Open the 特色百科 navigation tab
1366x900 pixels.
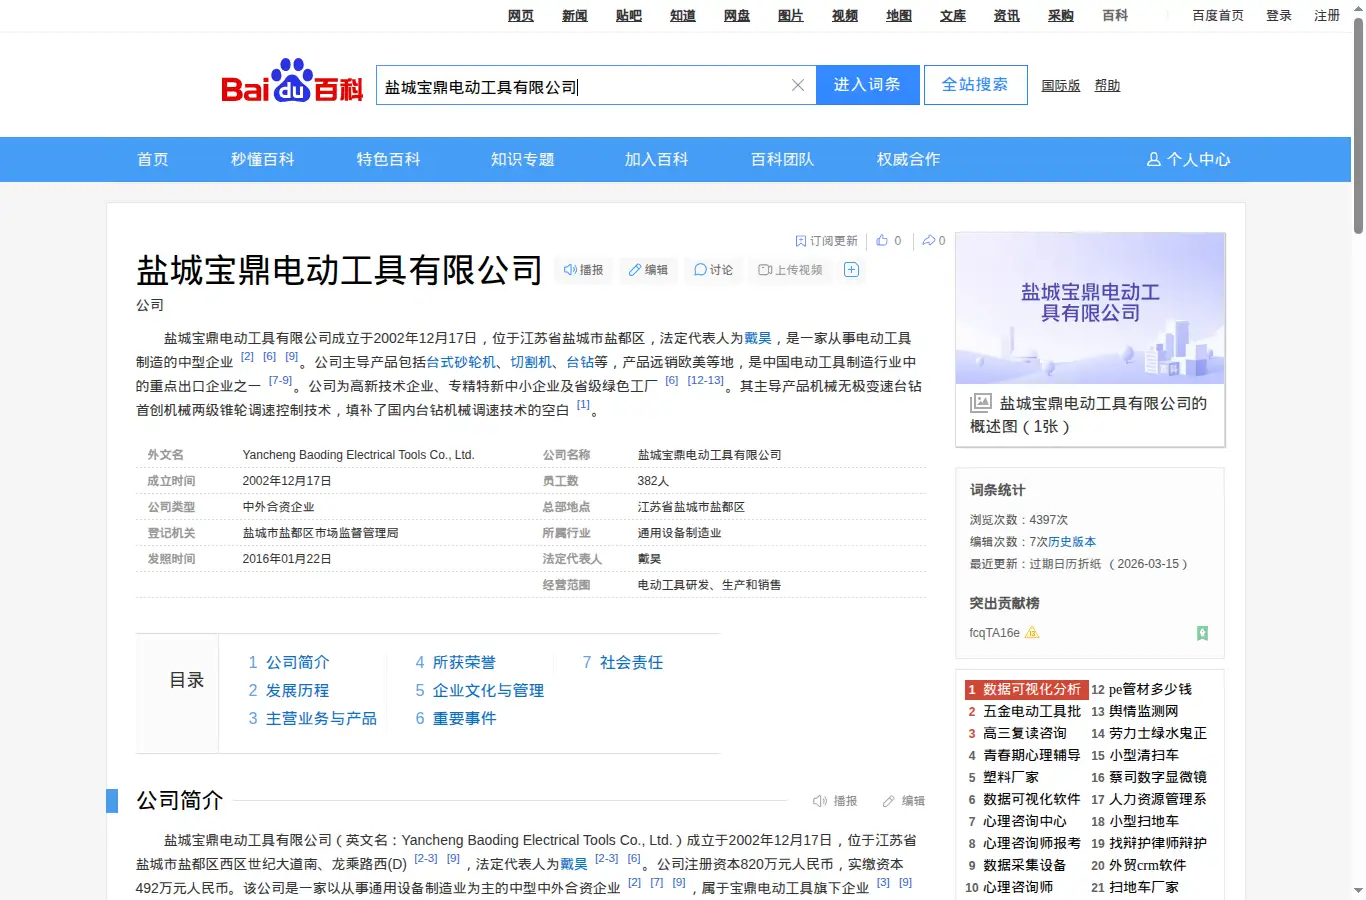coord(389,159)
